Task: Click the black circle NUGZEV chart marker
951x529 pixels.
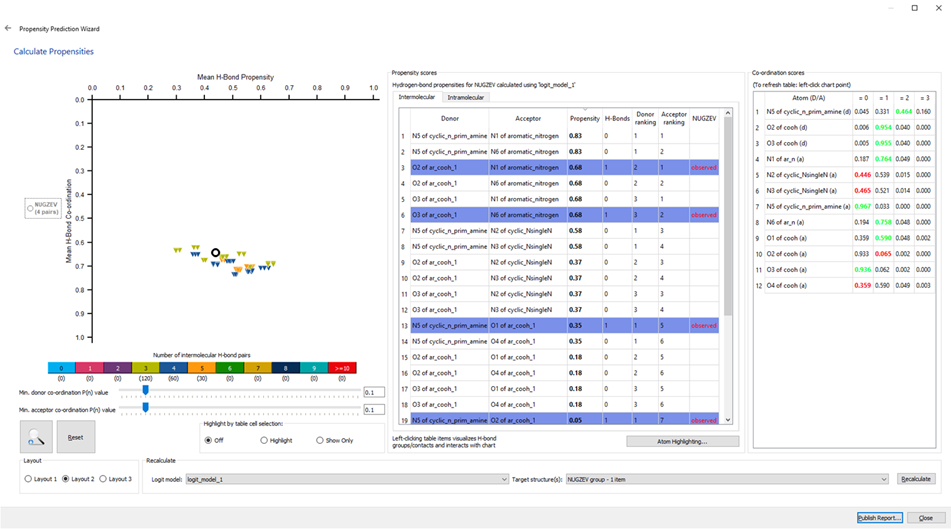Action: [x=216, y=253]
